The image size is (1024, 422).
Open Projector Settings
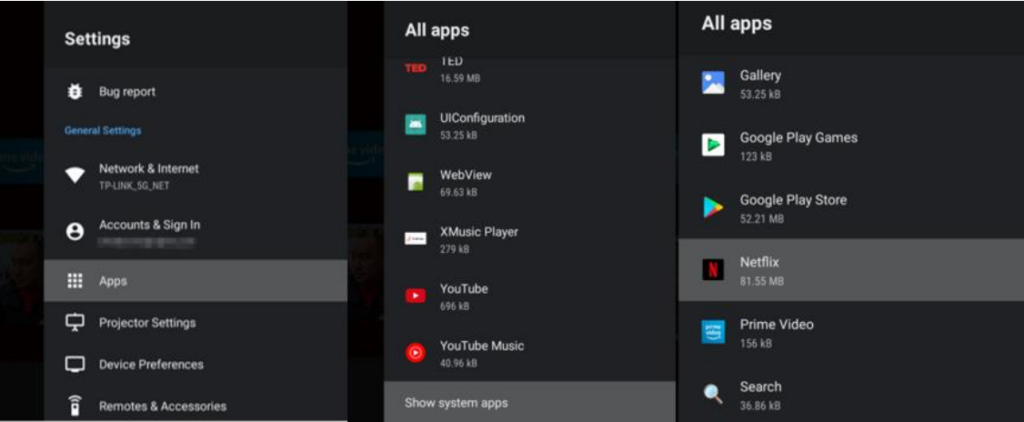(195, 323)
